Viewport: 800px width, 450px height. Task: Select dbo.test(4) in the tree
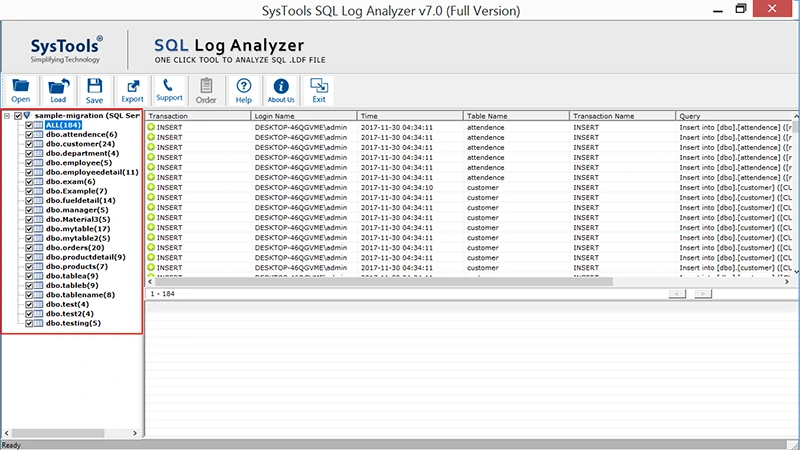pyautogui.click(x=67, y=305)
